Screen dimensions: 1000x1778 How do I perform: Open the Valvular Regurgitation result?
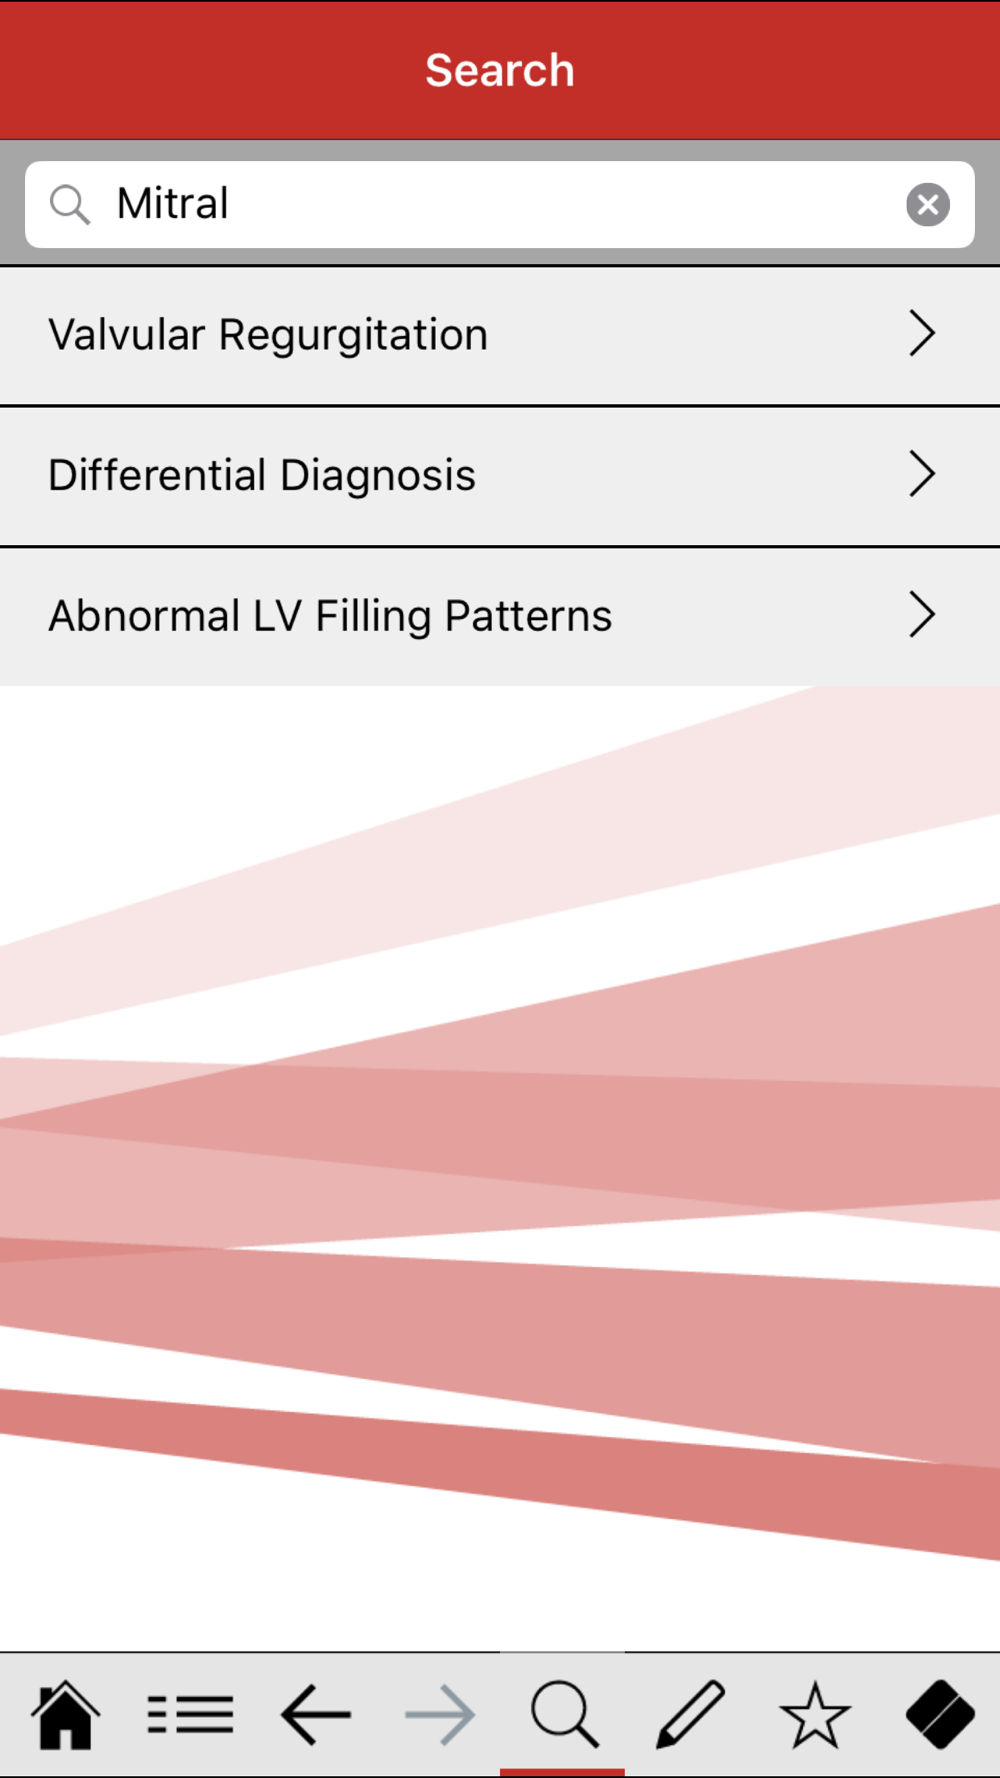pyautogui.click(x=500, y=335)
